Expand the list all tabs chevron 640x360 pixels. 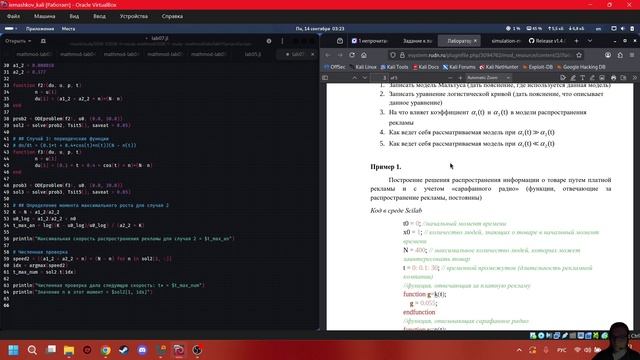[590, 41]
